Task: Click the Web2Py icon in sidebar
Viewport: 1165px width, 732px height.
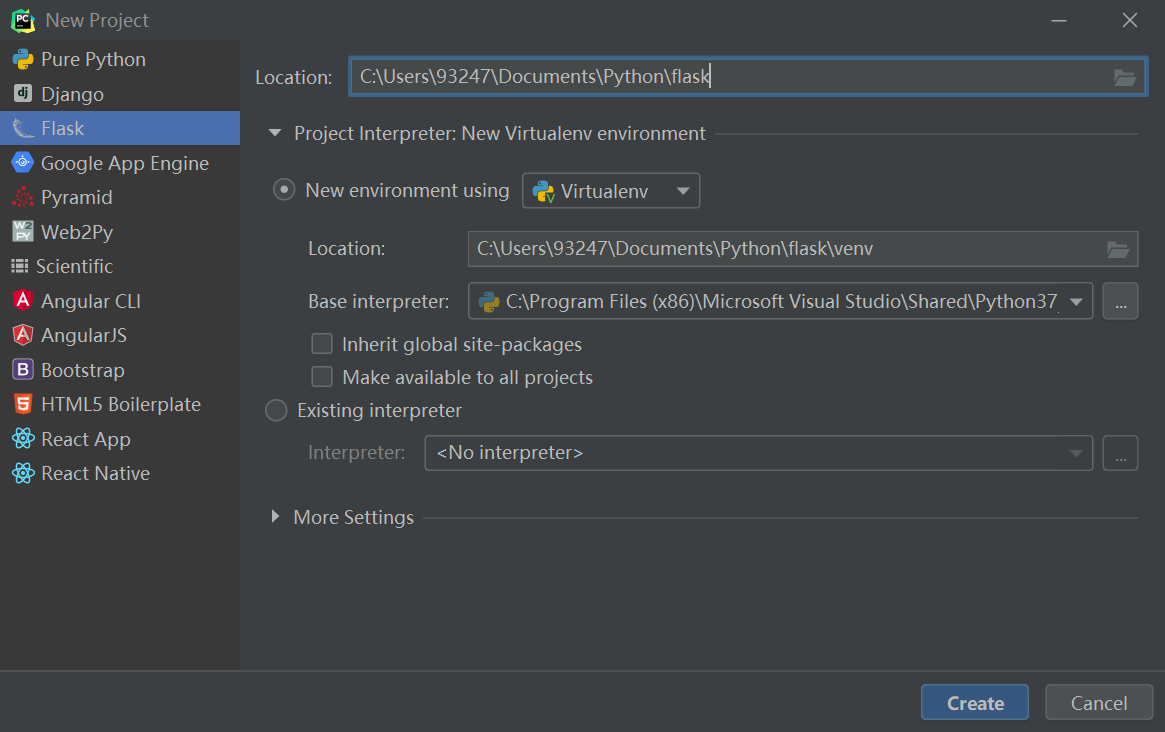Action: click(x=22, y=232)
